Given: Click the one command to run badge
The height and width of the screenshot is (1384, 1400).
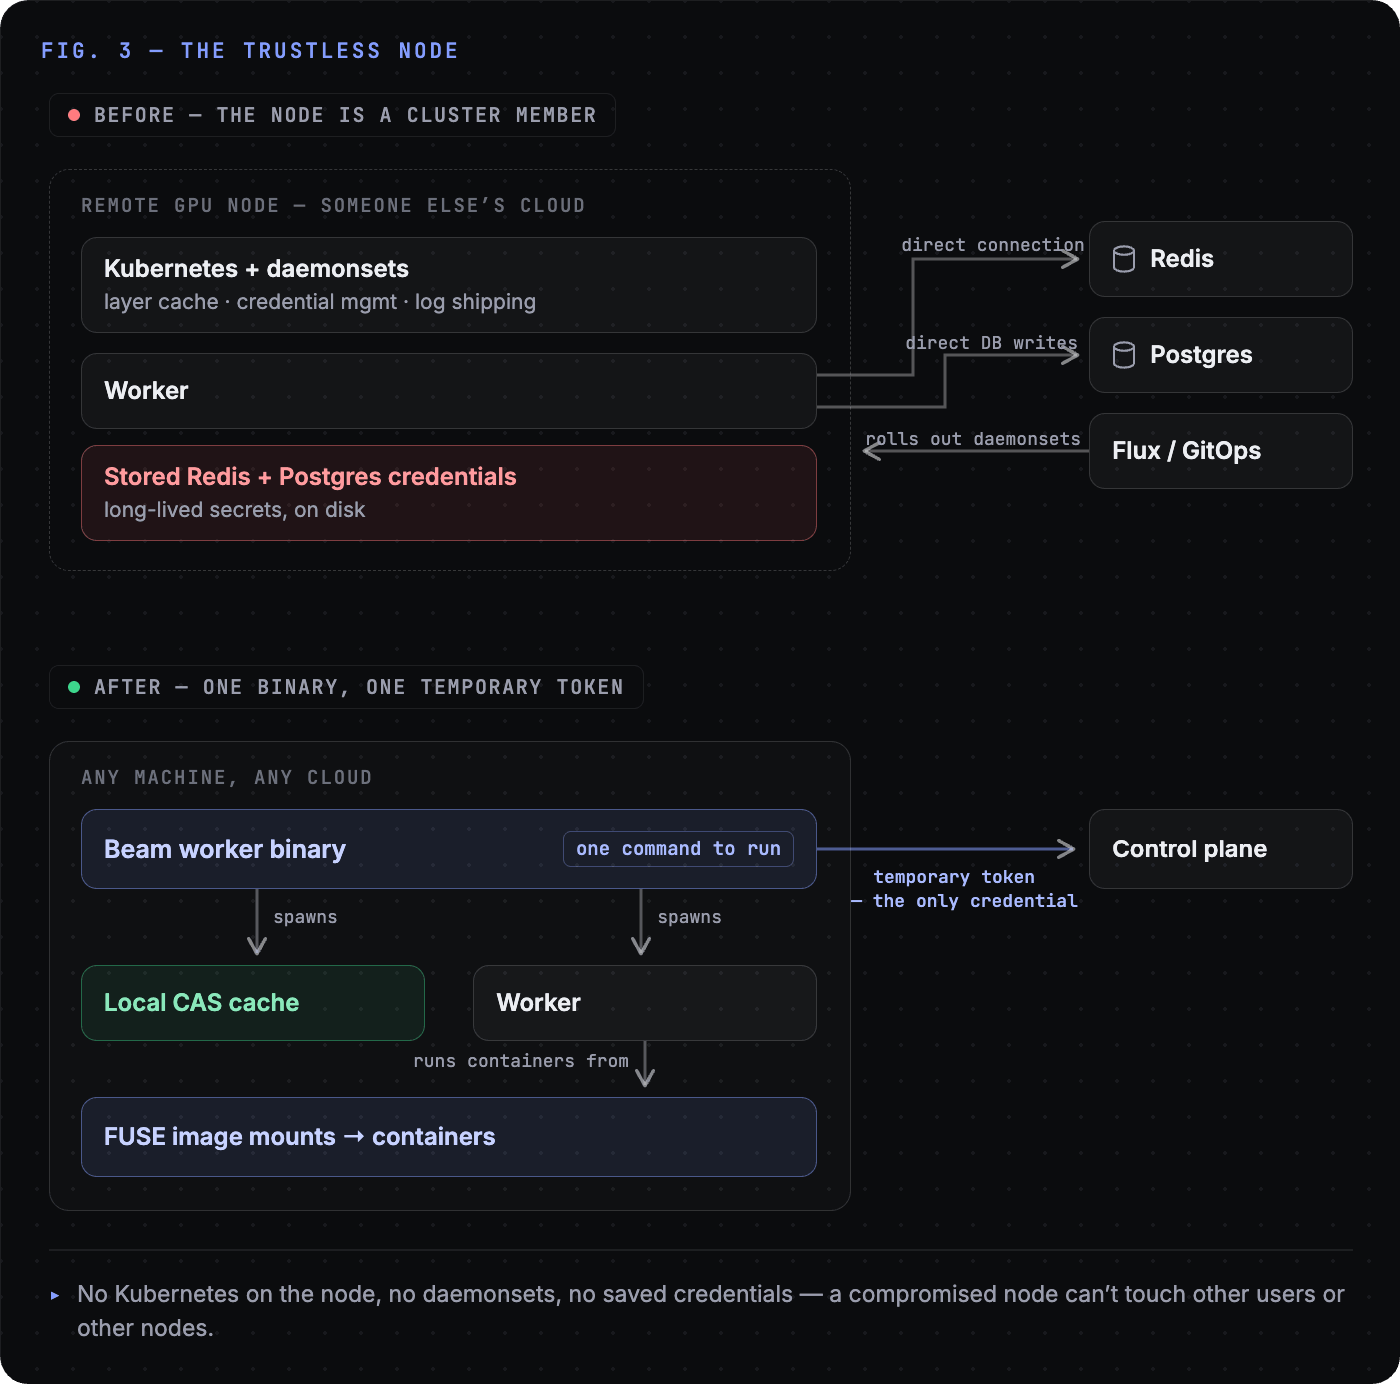Looking at the screenshot, I should point(678,849).
